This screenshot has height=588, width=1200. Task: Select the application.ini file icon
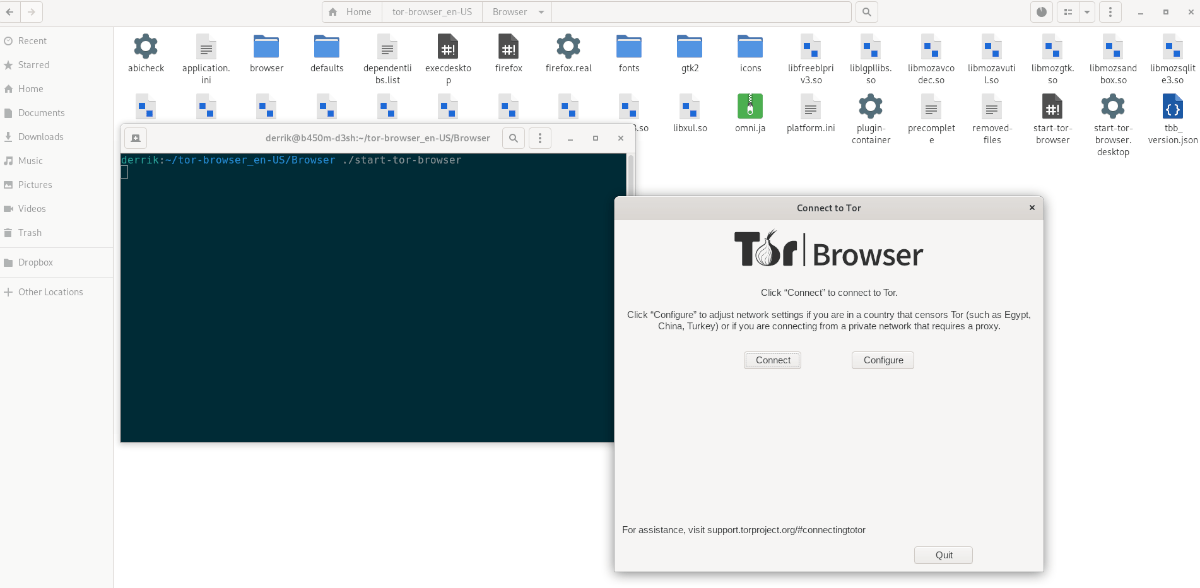(206, 46)
